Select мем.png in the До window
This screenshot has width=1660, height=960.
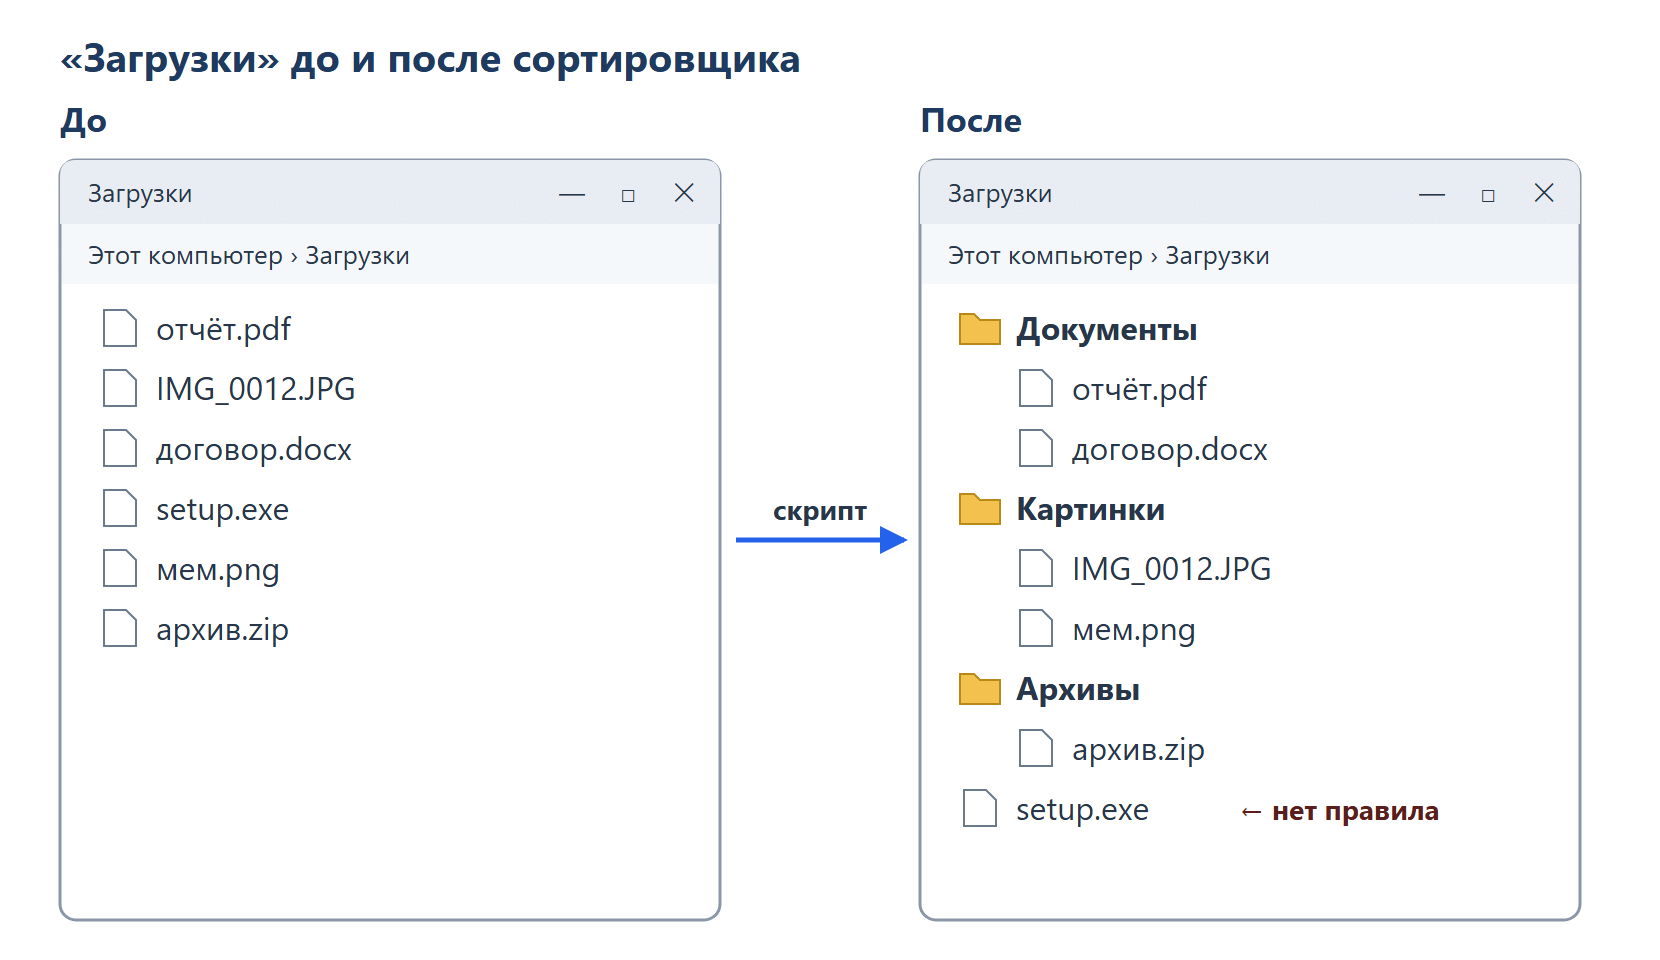[x=218, y=570]
